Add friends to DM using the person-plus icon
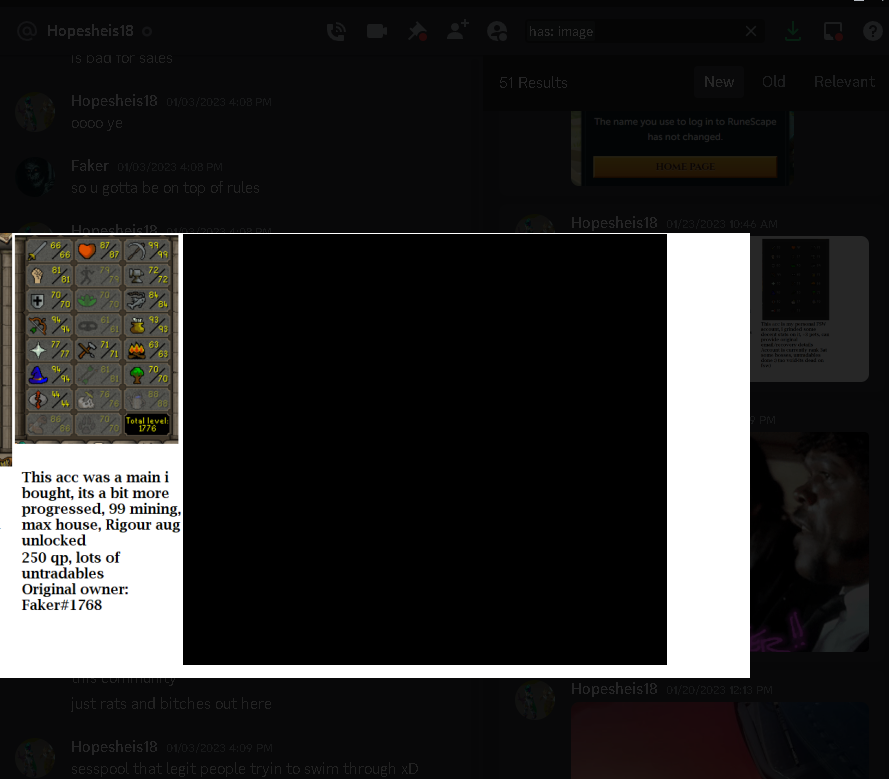This screenshot has width=889, height=779. 458,30
